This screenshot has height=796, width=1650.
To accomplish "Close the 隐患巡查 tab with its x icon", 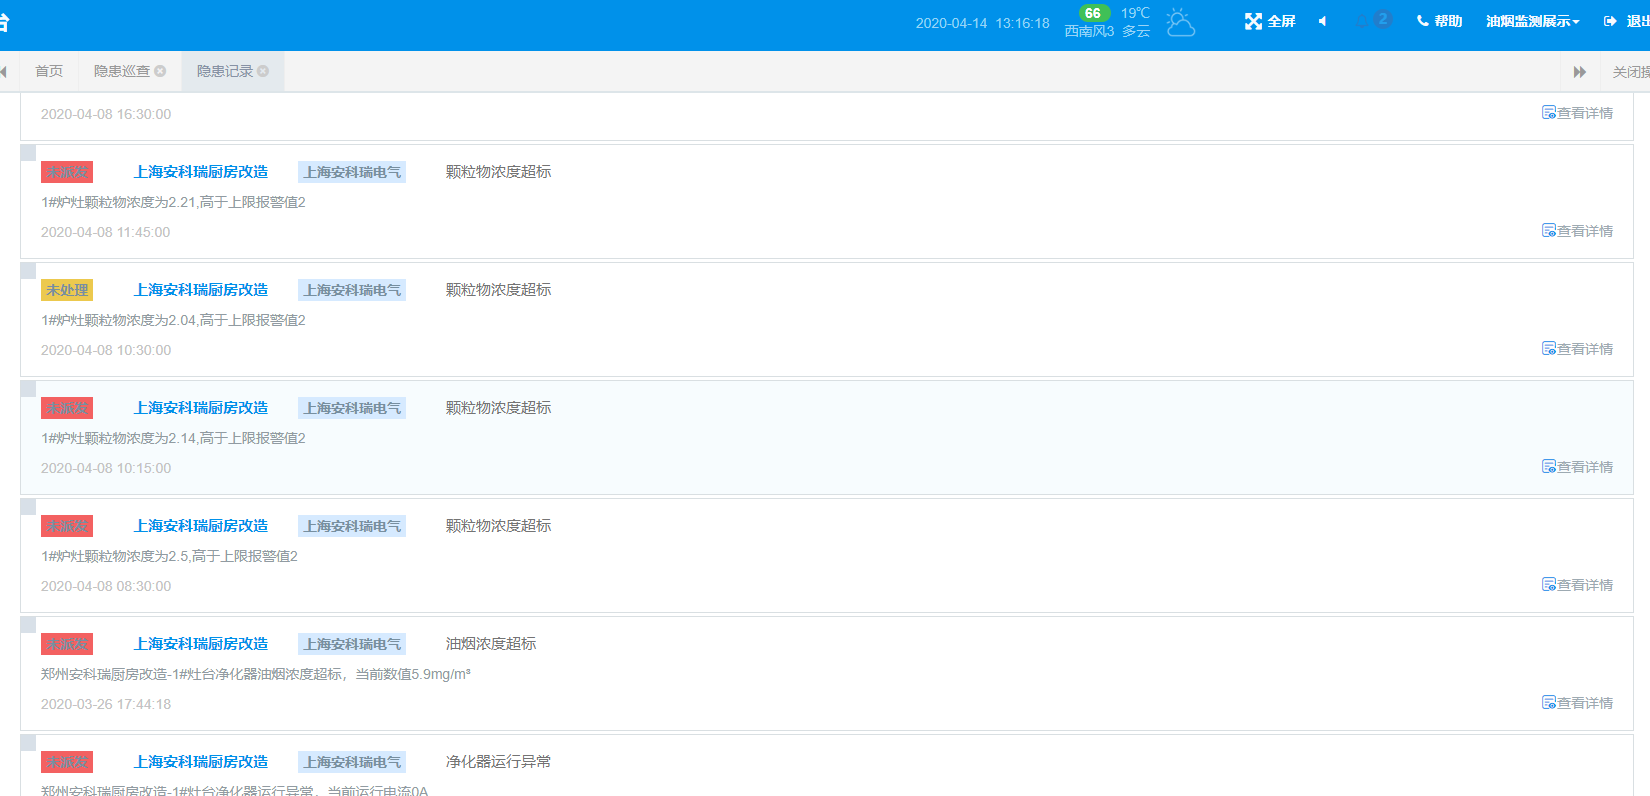I will [160, 71].
